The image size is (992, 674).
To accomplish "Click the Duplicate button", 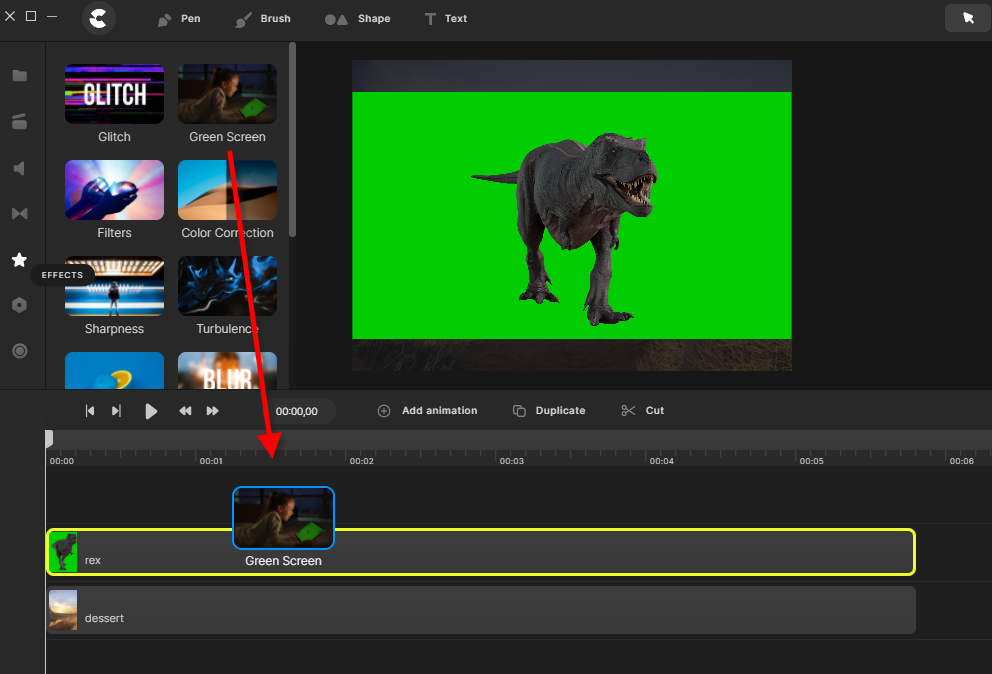I will (x=549, y=411).
